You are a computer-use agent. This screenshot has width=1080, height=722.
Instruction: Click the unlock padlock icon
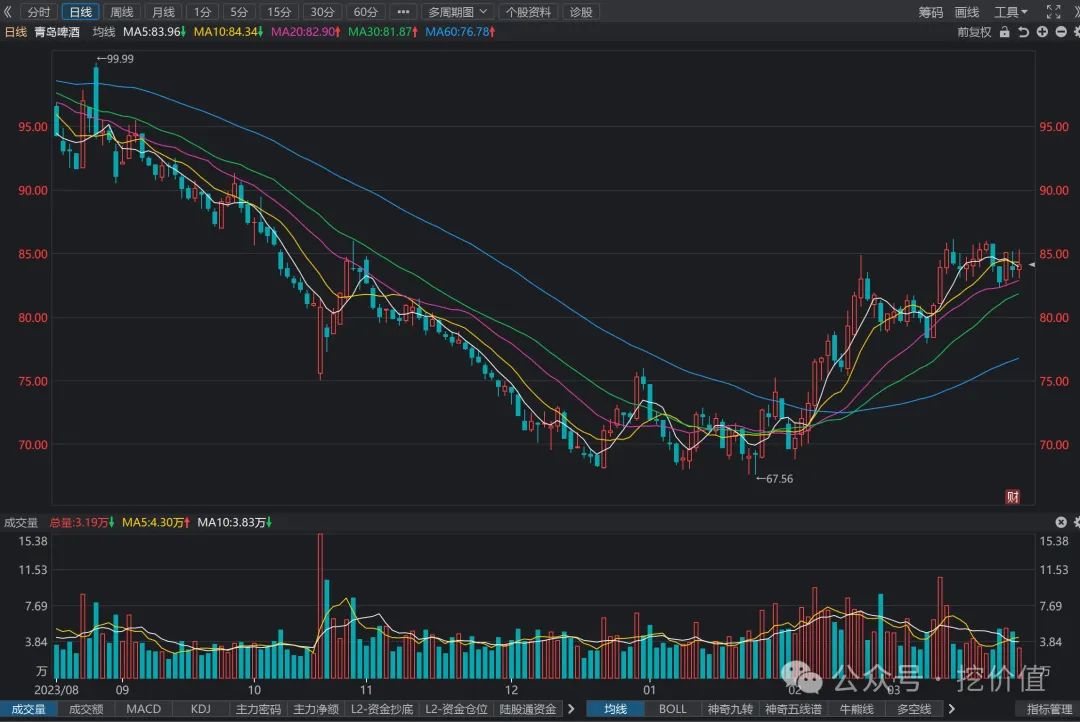pos(1006,32)
